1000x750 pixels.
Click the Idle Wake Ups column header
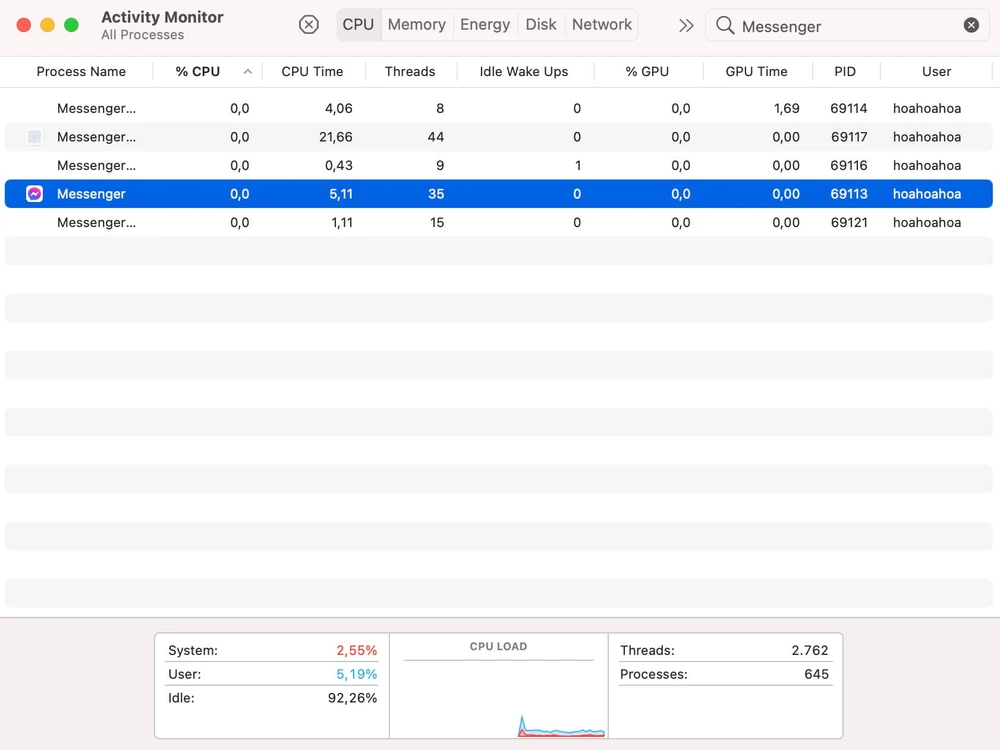(x=523, y=72)
